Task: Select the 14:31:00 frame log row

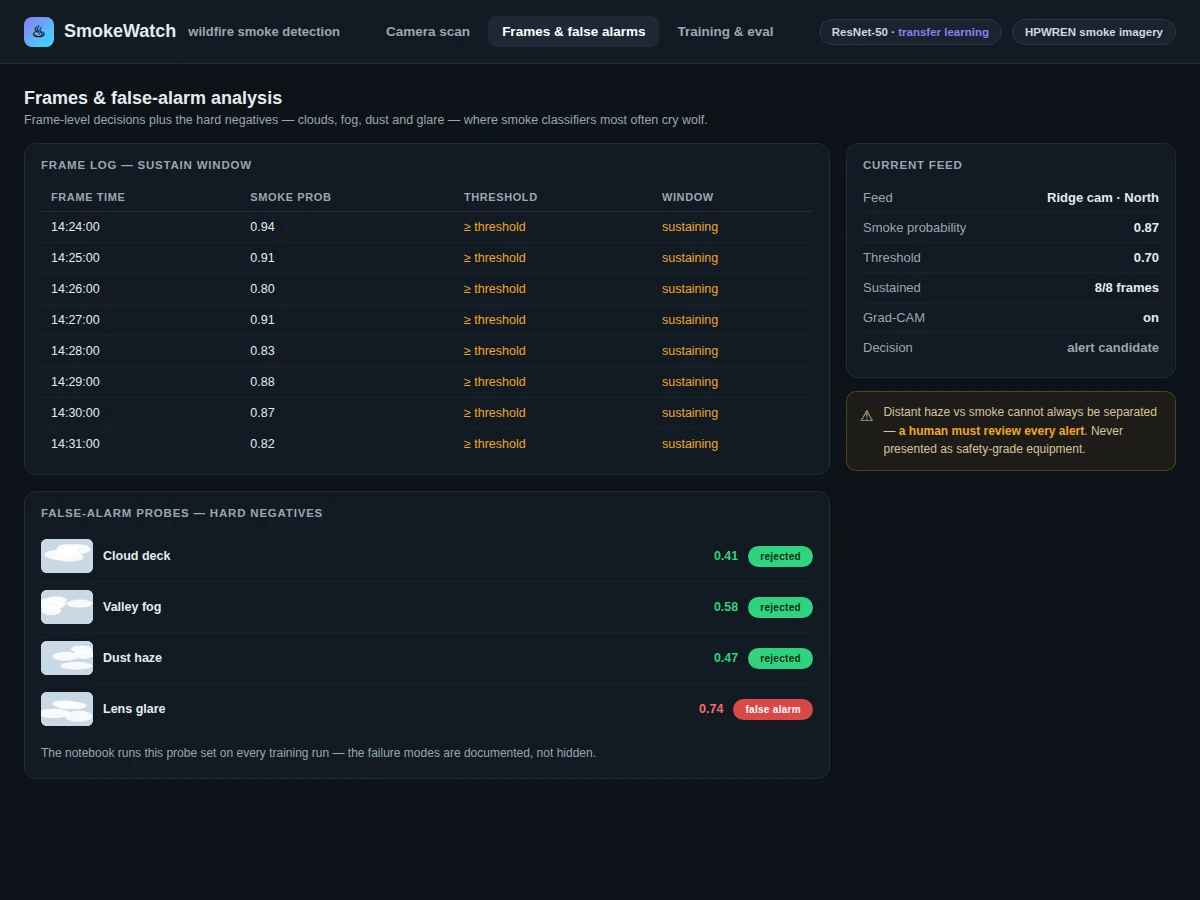Action: point(427,444)
